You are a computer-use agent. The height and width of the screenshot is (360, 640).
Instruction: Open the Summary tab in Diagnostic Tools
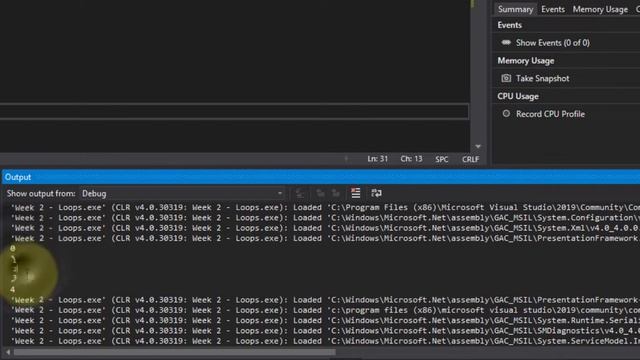click(x=515, y=9)
